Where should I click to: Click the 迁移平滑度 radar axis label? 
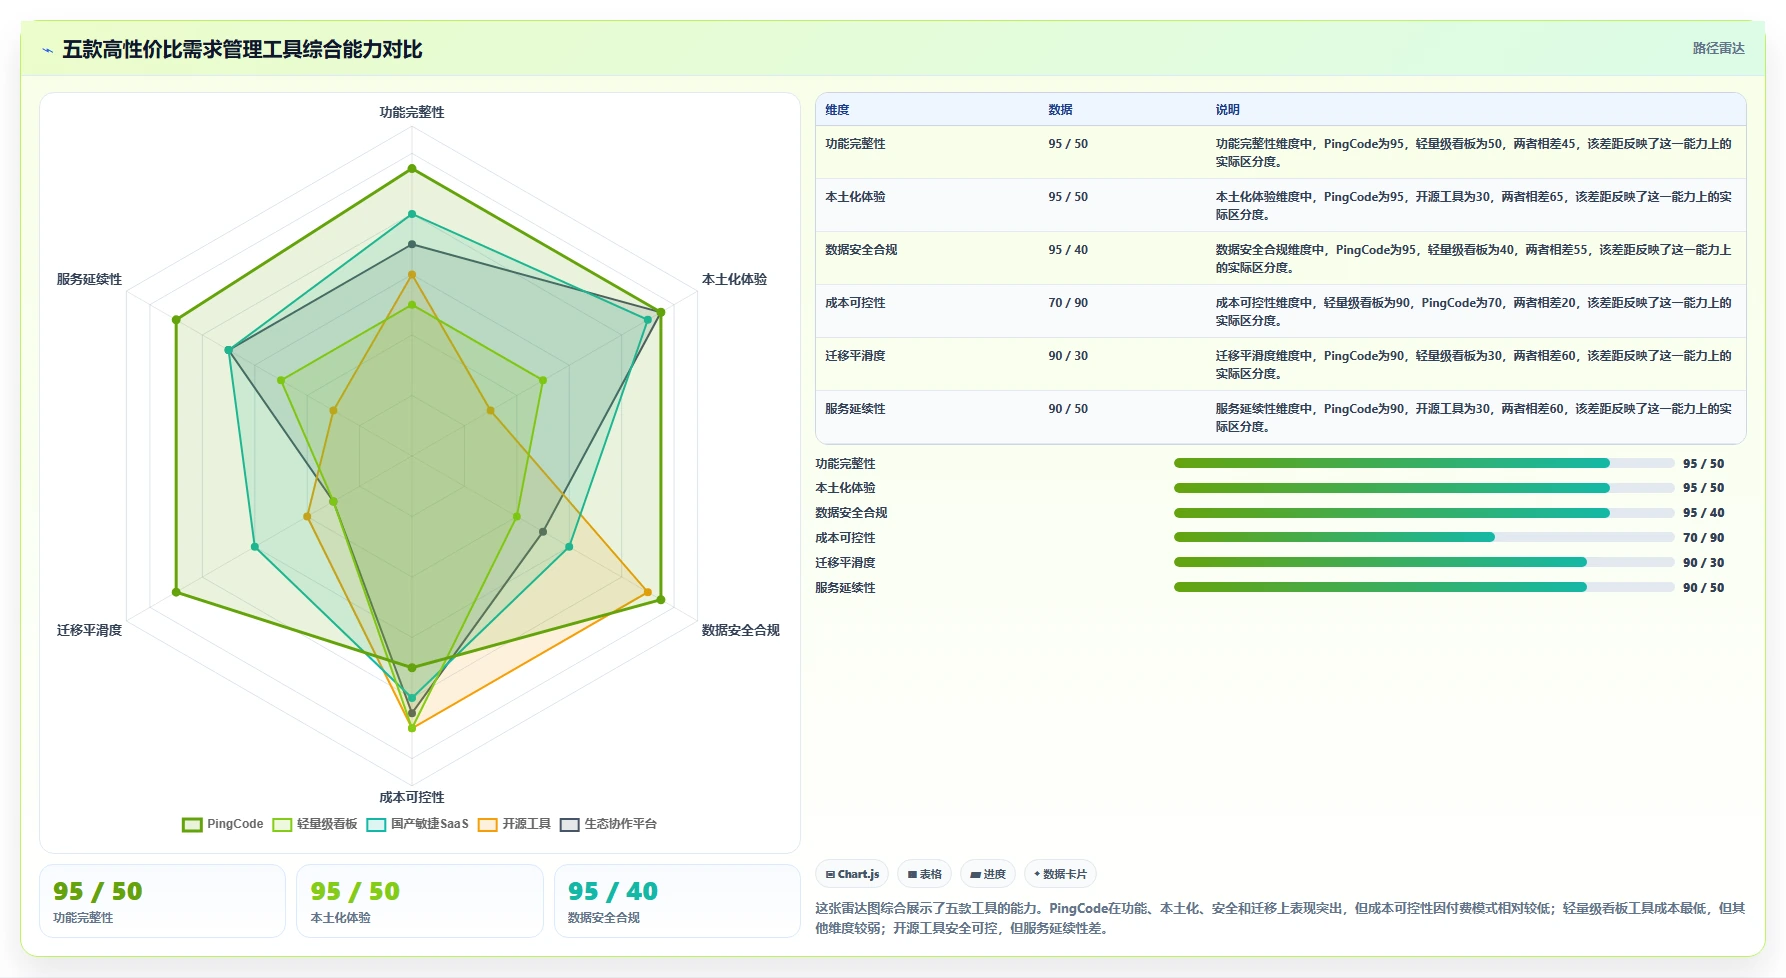point(89,630)
